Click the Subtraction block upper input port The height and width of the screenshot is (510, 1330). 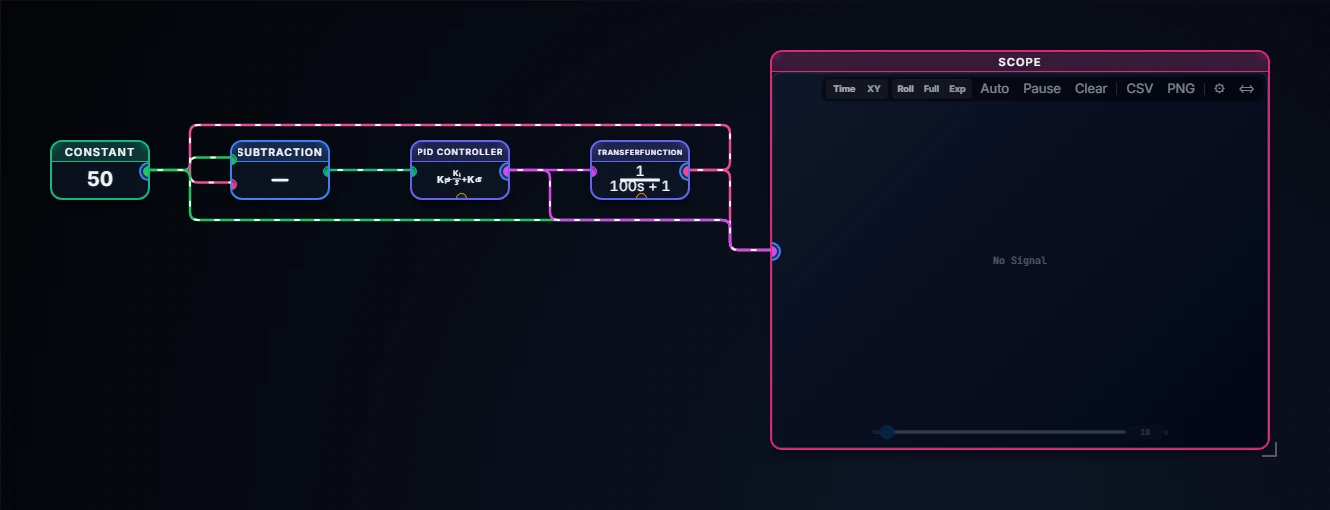coord(233,159)
